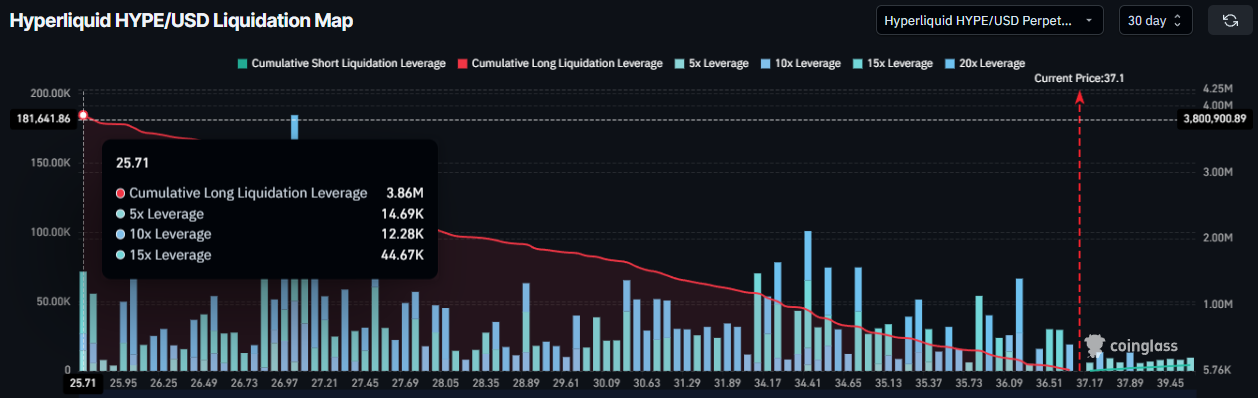Viewport: 1258px width, 398px height.
Task: Toggle the 10x Leverage legend series
Action: 800,63
